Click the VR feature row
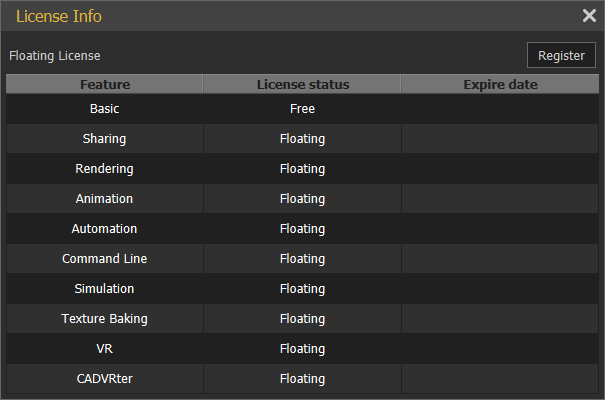605x400 pixels. point(105,349)
